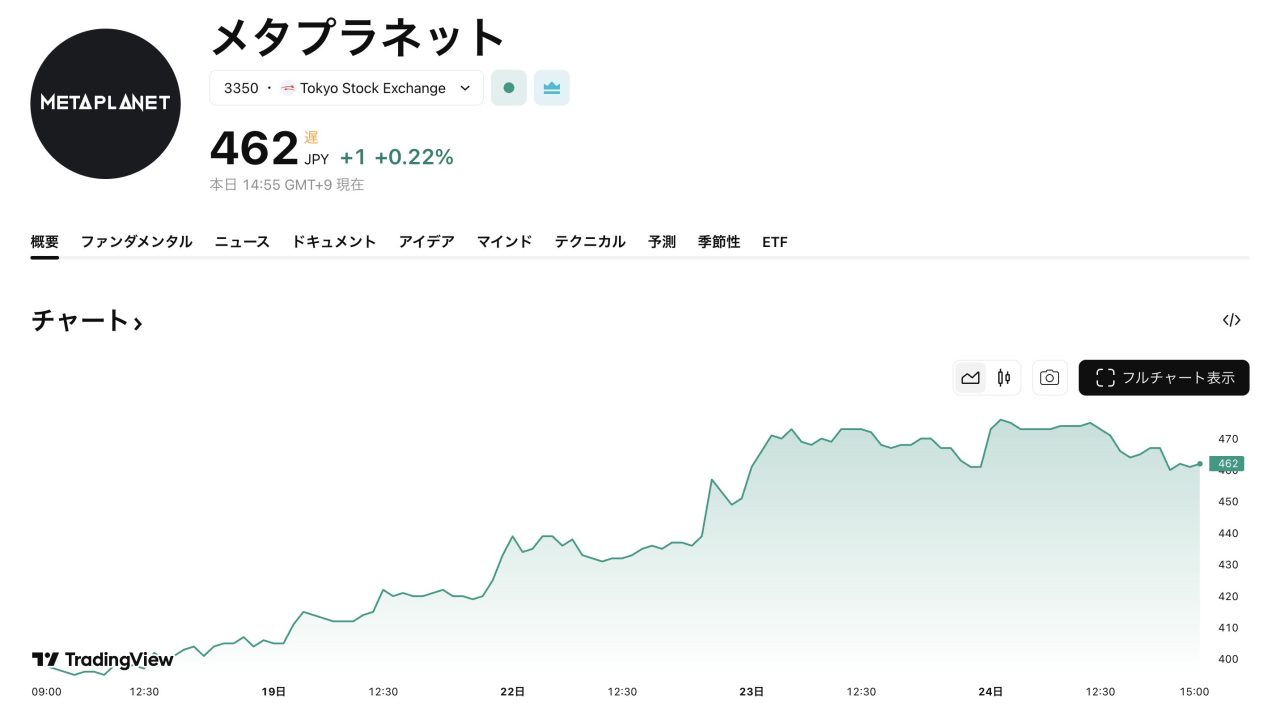Click the orange delayed-data 遅 indicator
The width and height of the screenshot is (1280, 716).
coord(311,137)
